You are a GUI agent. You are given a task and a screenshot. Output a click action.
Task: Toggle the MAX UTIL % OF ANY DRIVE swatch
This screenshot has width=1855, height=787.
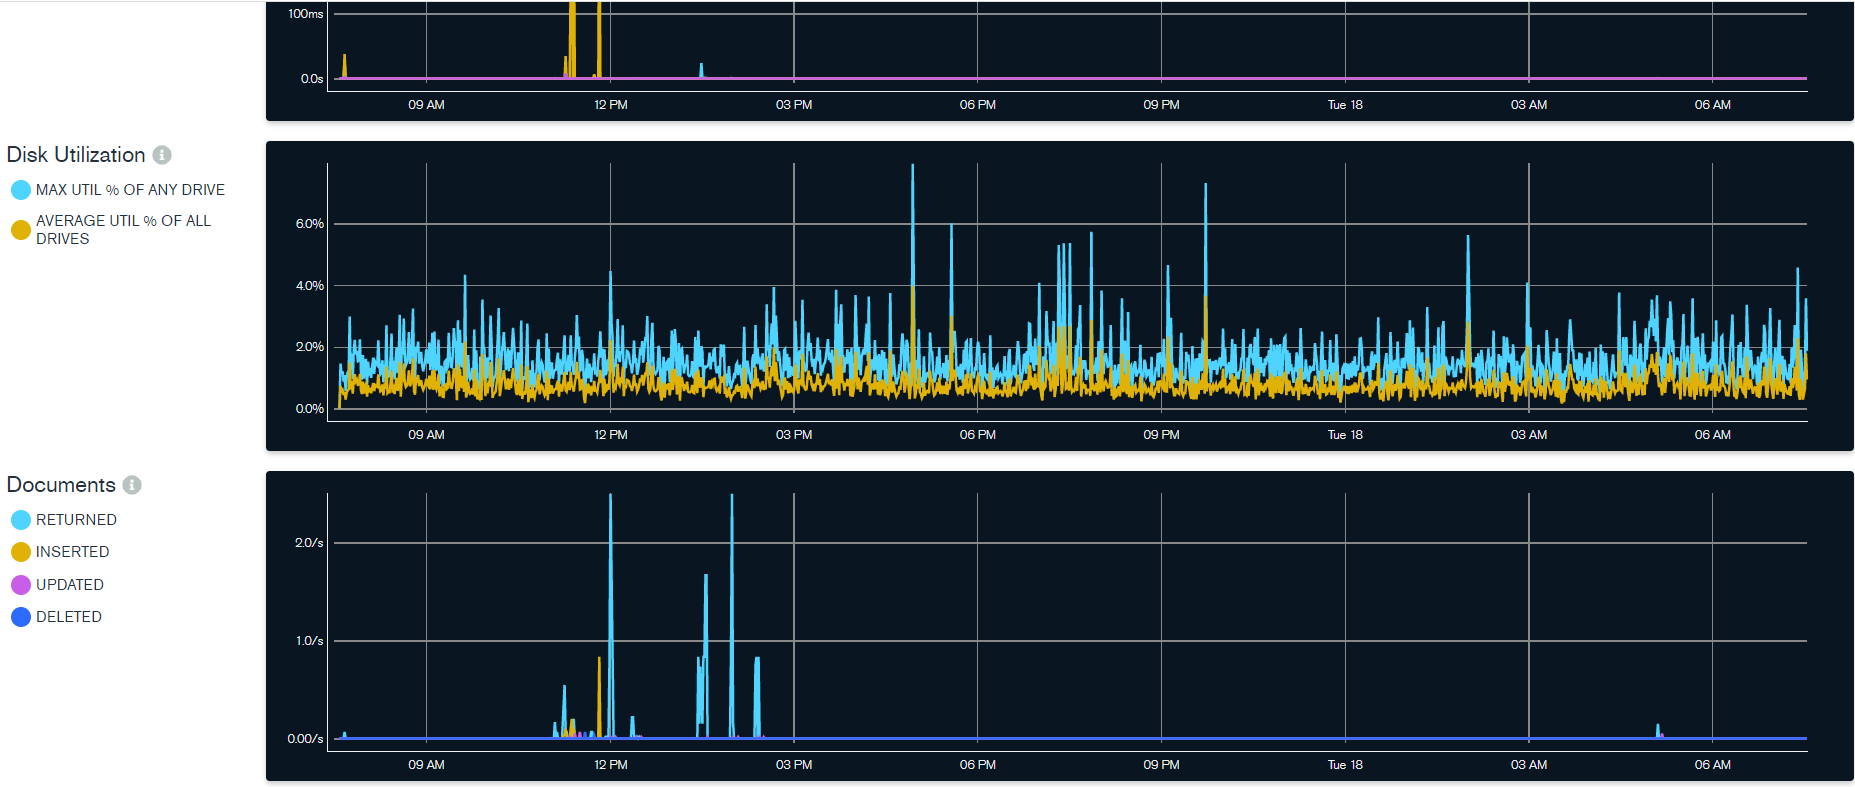pyautogui.click(x=21, y=190)
